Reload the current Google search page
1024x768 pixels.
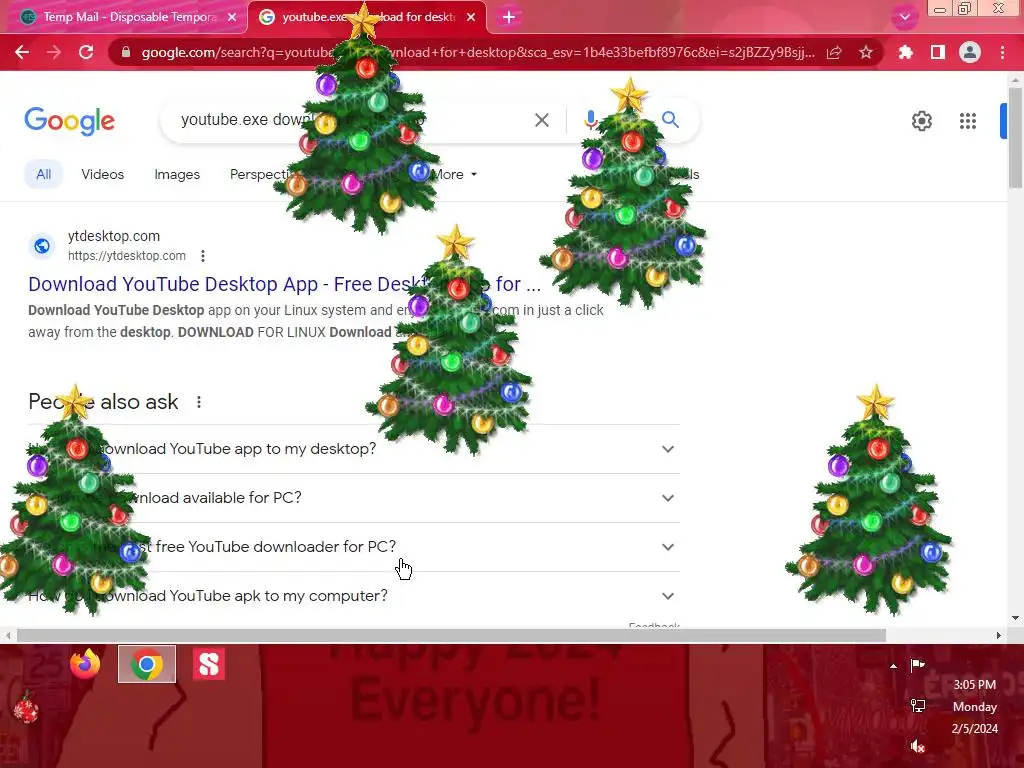(x=86, y=52)
